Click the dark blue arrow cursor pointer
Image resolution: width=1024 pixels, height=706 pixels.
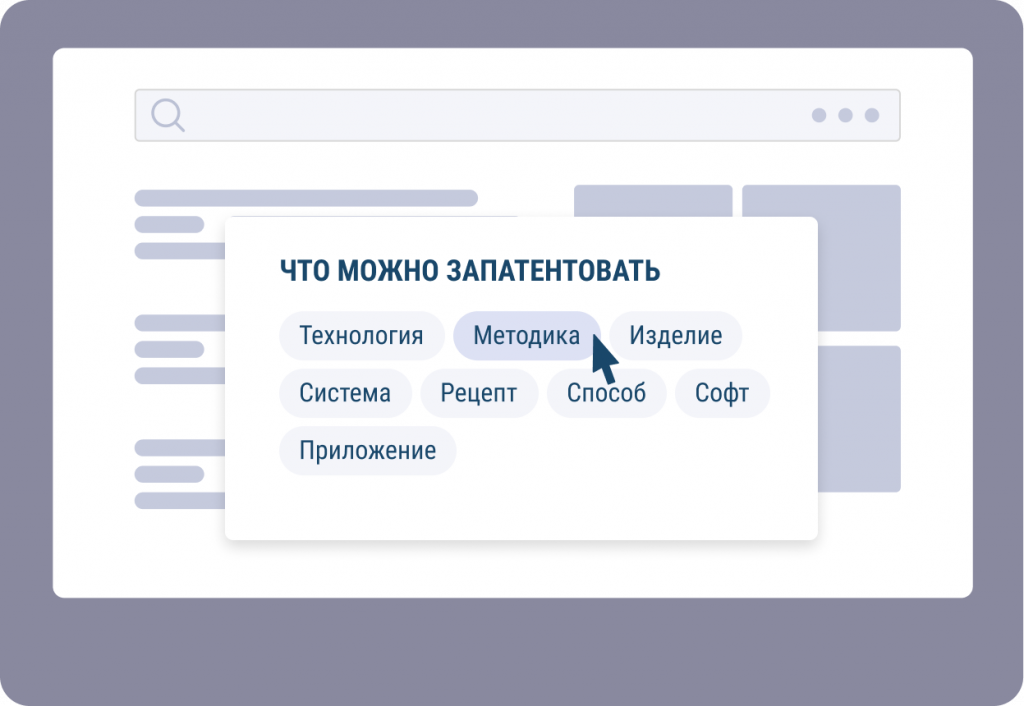604,355
